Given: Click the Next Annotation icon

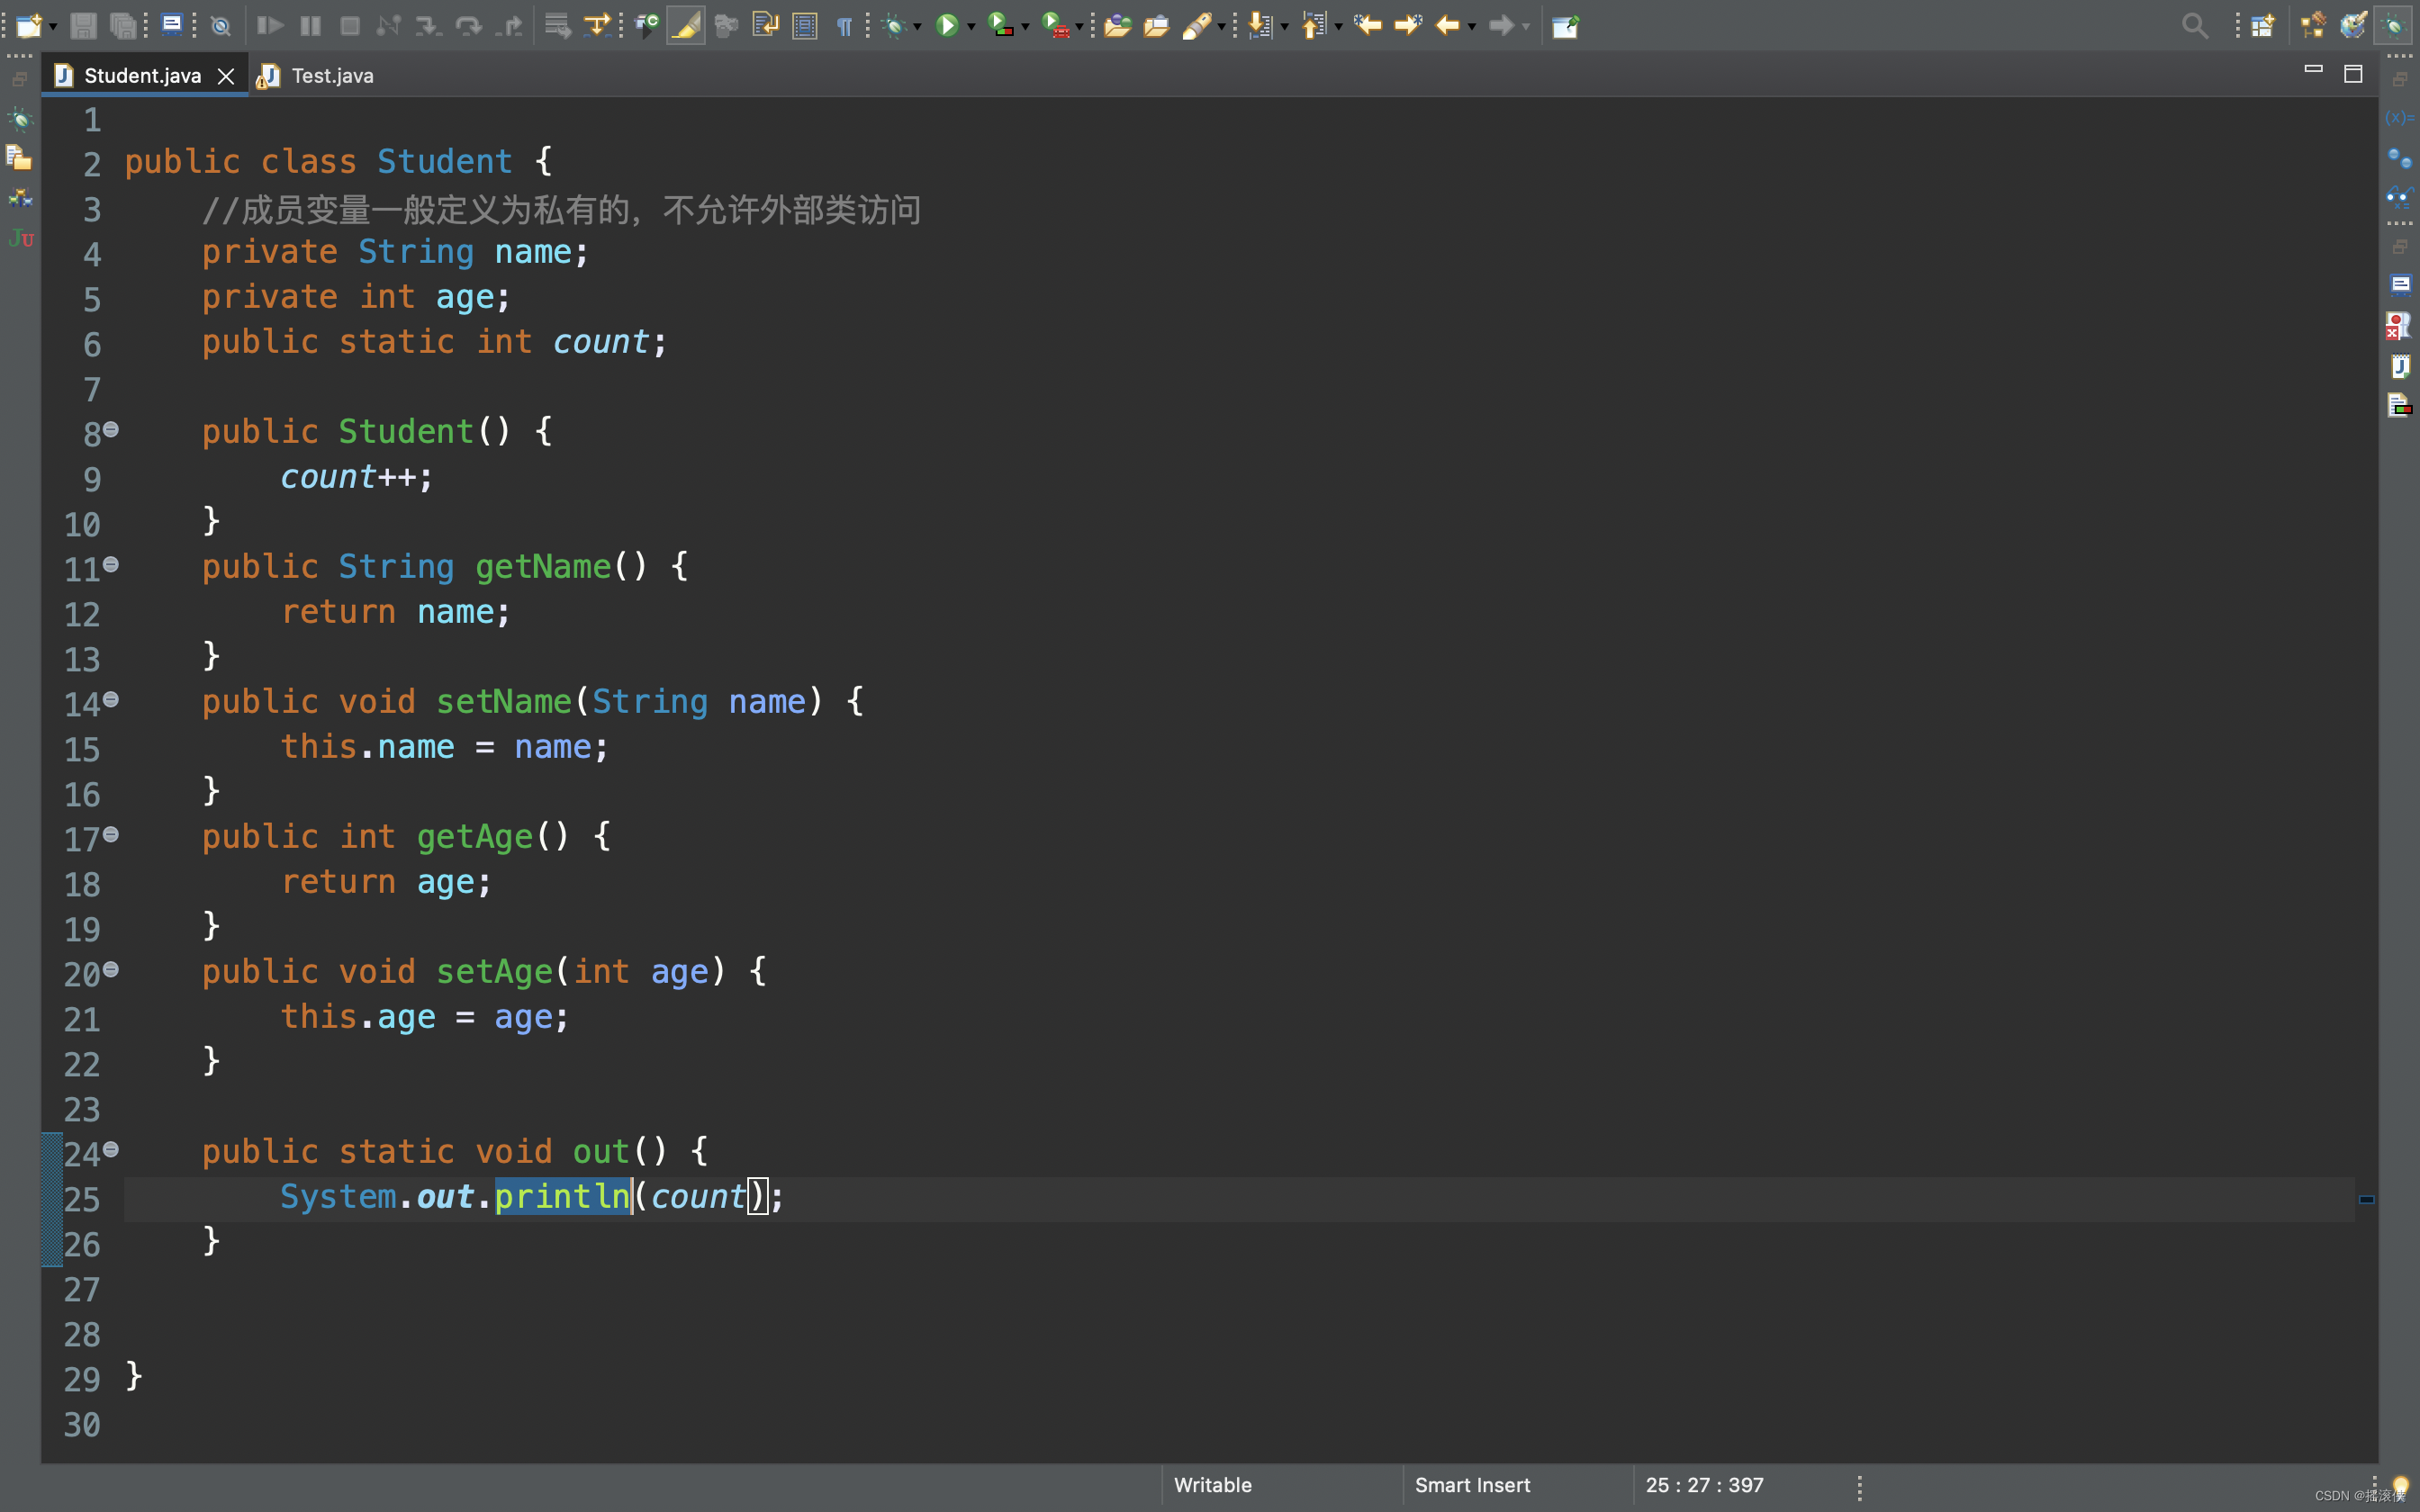Looking at the screenshot, I should click(x=1260, y=26).
